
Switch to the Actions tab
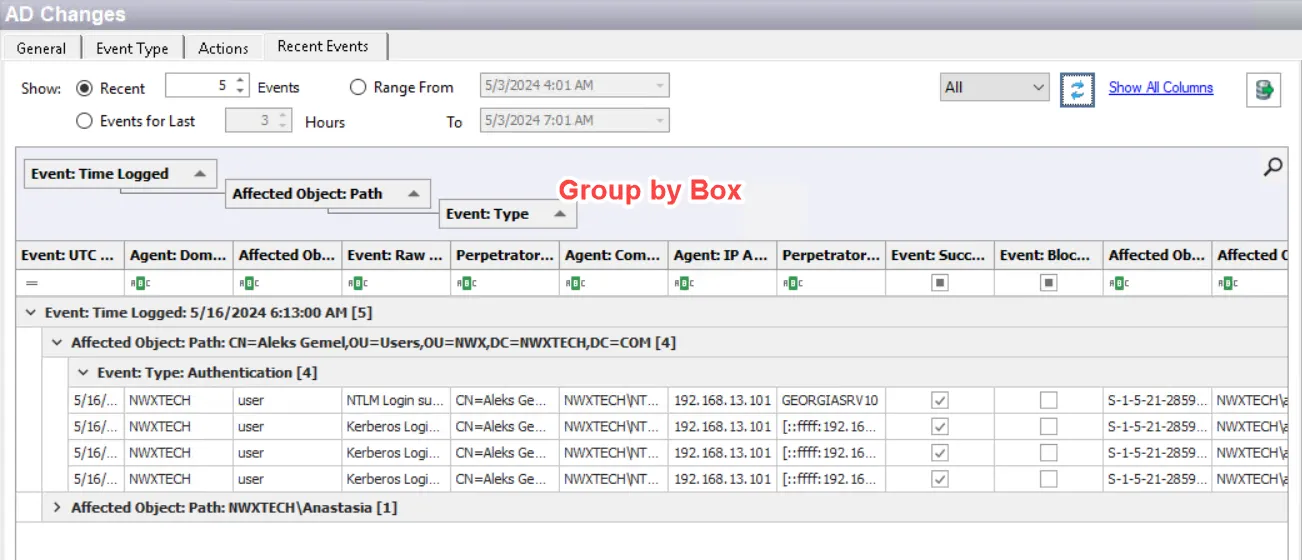pos(223,48)
